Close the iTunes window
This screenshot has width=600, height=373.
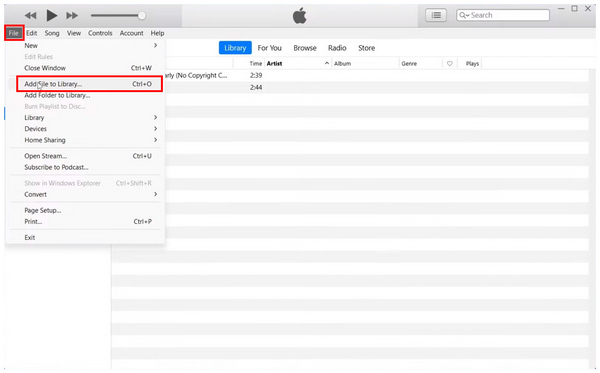588,8
